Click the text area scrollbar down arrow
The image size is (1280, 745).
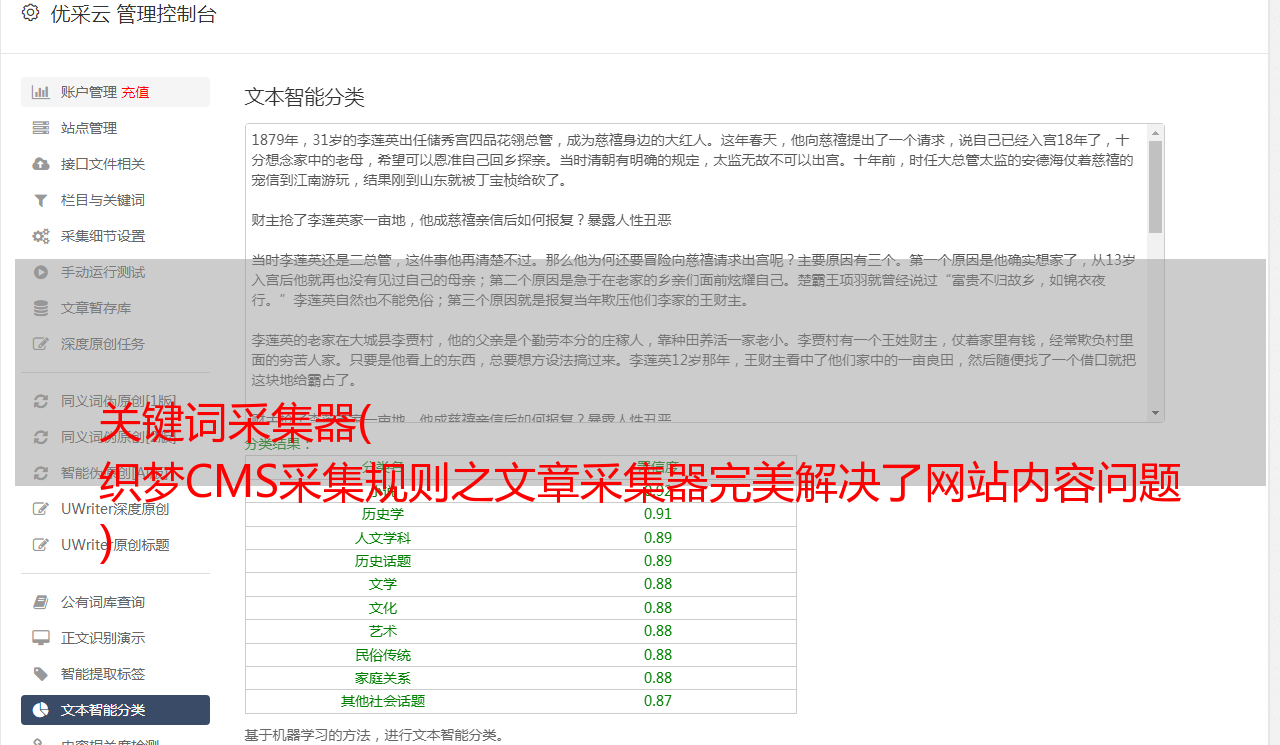coord(1156,412)
